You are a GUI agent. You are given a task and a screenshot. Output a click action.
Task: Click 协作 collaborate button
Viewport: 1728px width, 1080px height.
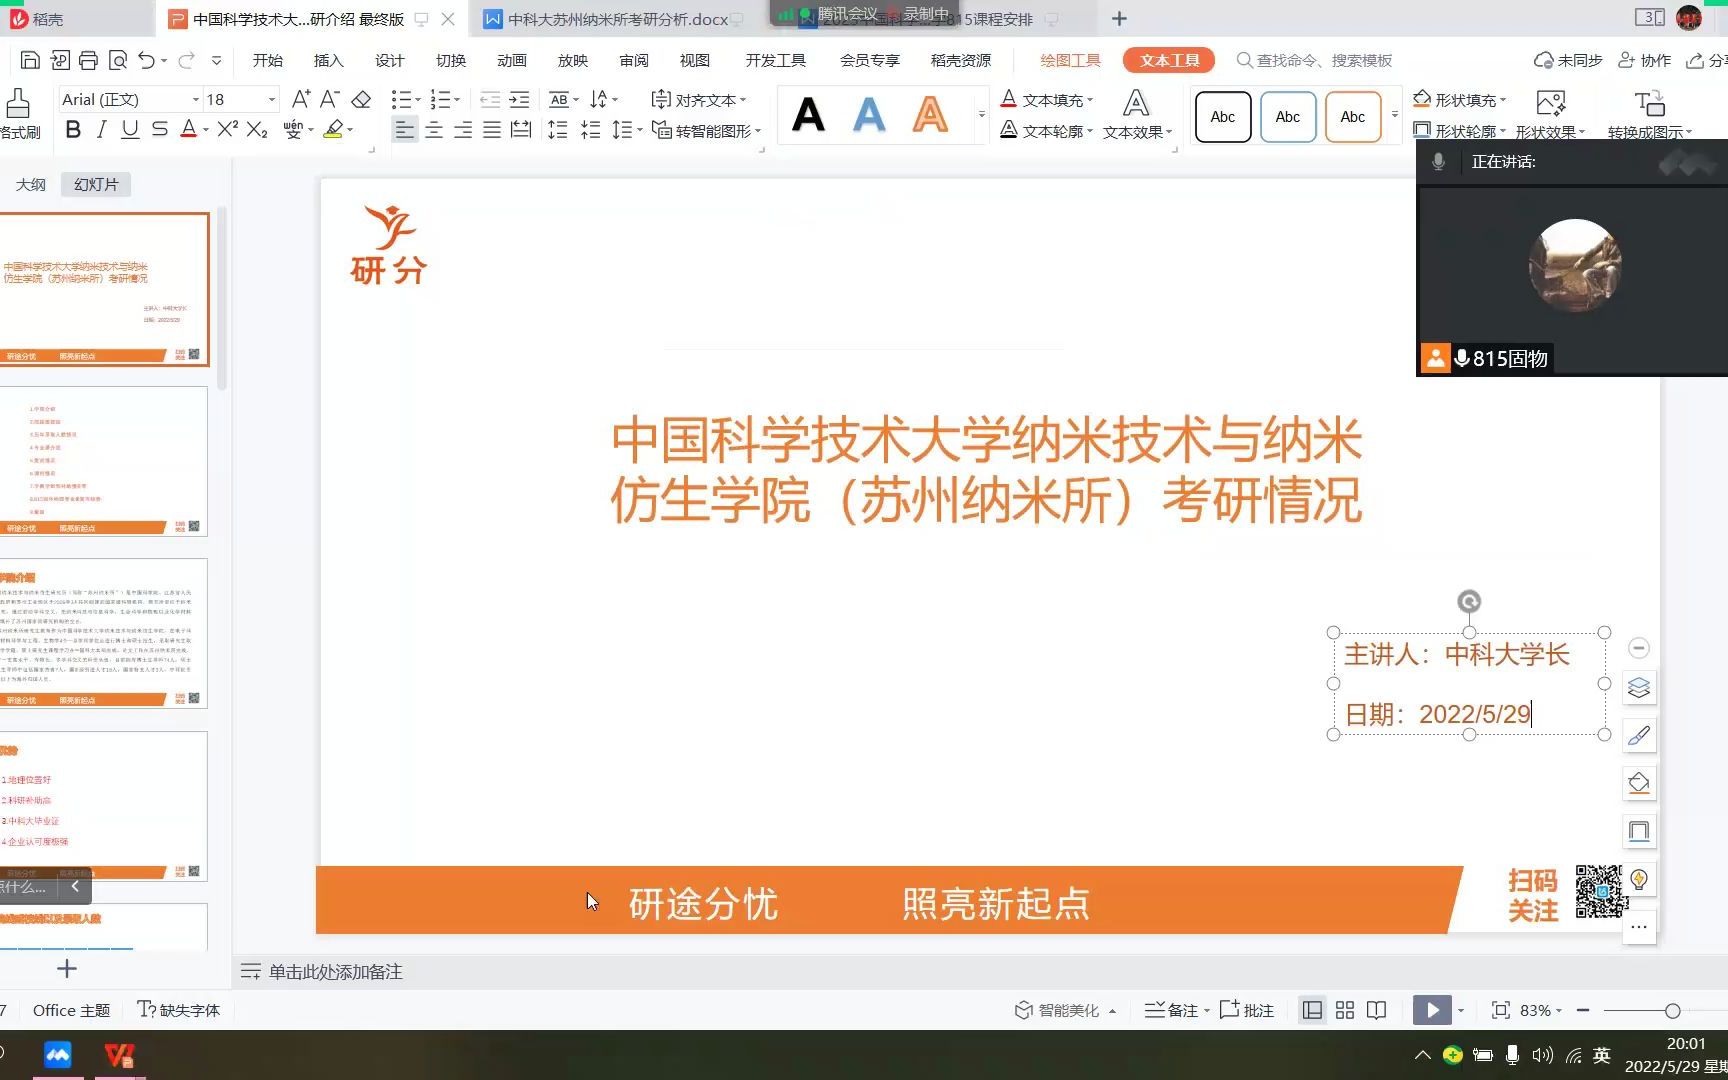[1645, 60]
